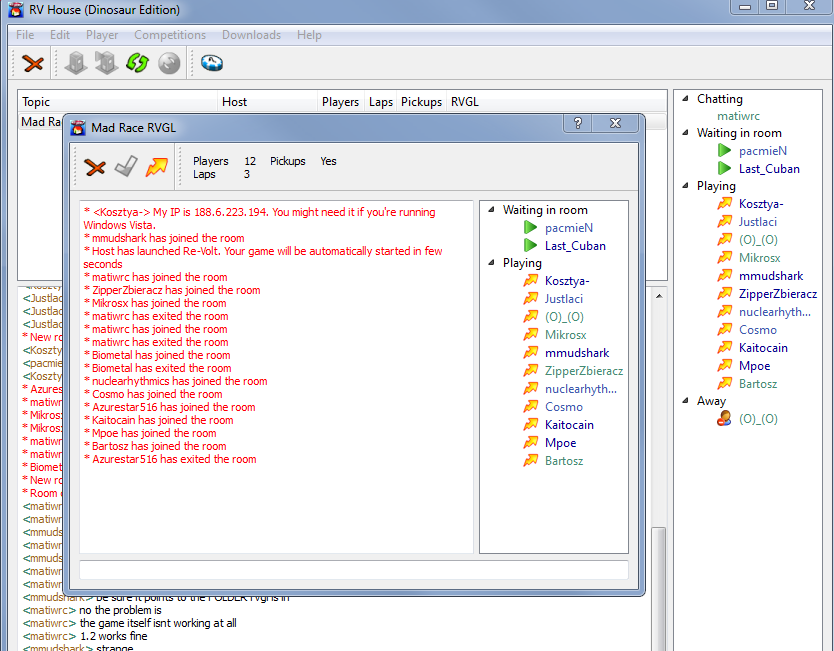Select (O)_(O) in the dialog Playing list
834x651 pixels.
point(564,316)
